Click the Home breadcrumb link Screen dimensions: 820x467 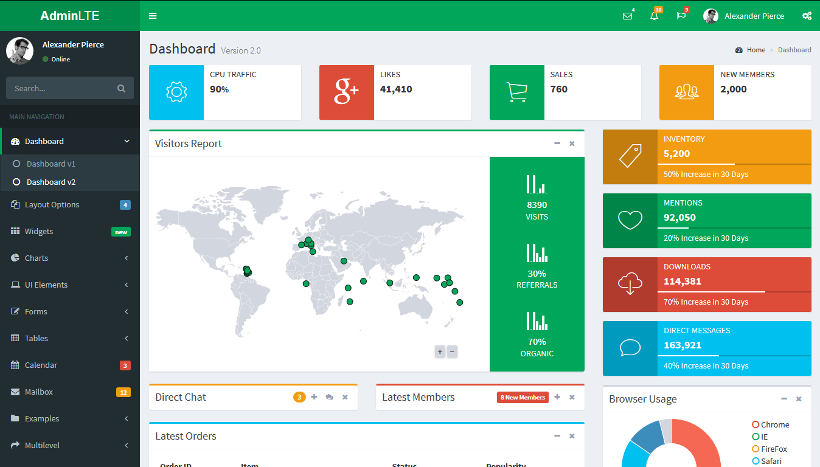click(x=755, y=49)
